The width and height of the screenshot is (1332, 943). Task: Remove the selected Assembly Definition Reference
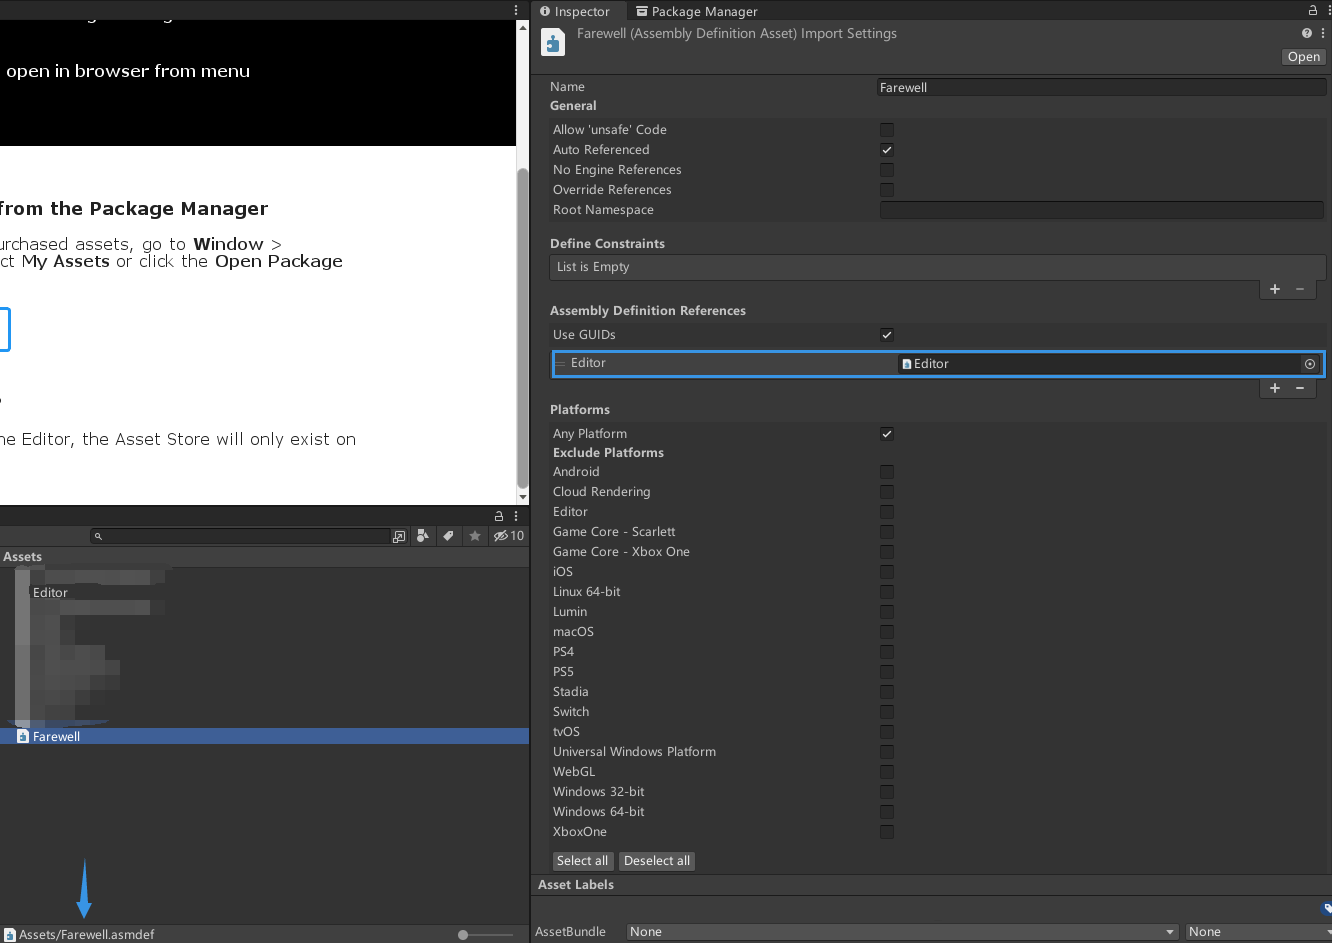(x=1300, y=388)
